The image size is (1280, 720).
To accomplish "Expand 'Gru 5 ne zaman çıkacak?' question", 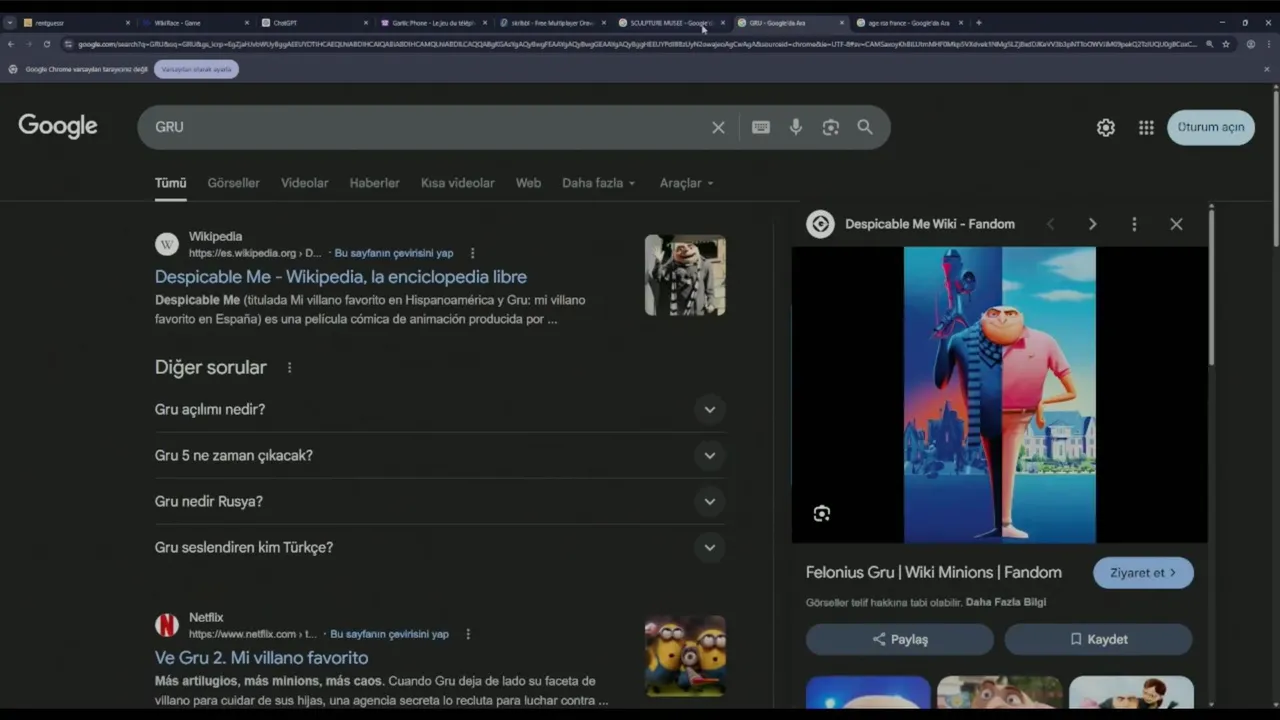I will click(x=440, y=455).
